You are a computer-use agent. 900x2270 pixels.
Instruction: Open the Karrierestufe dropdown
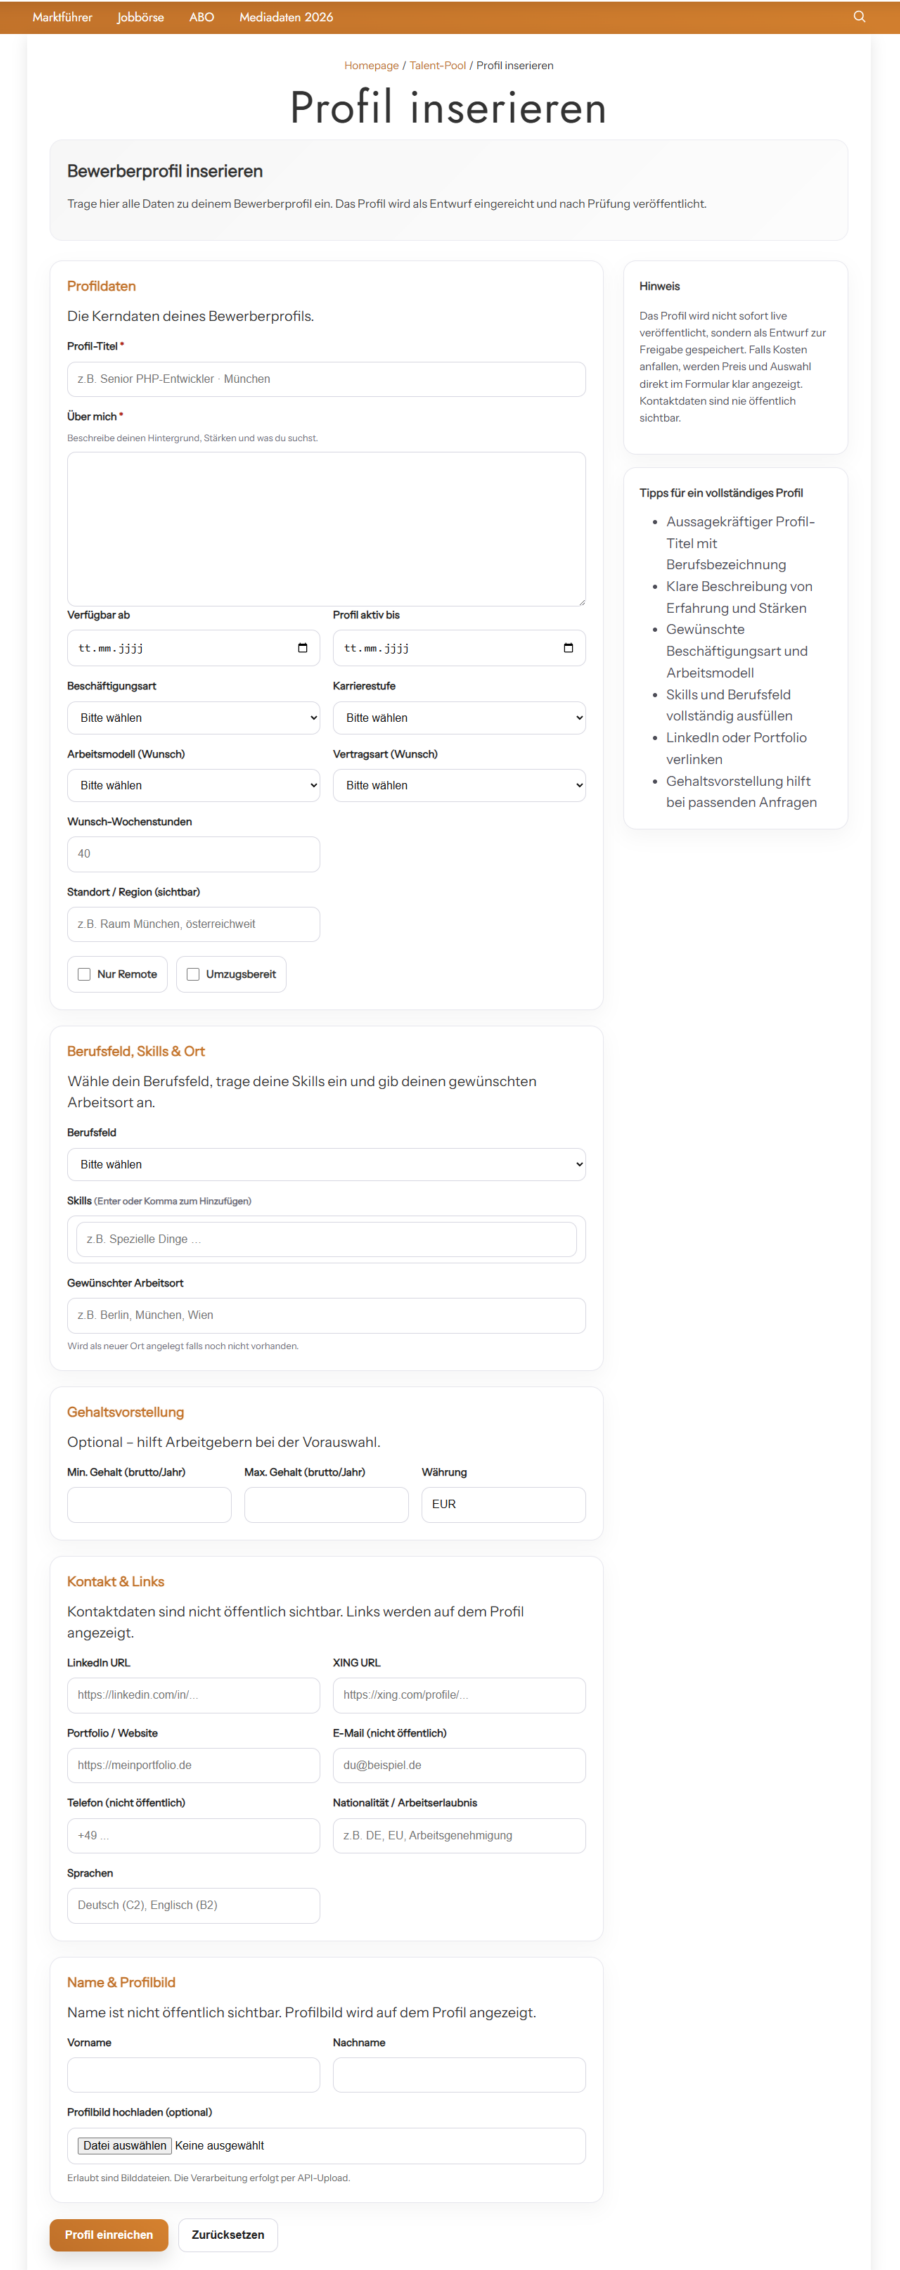click(x=459, y=718)
